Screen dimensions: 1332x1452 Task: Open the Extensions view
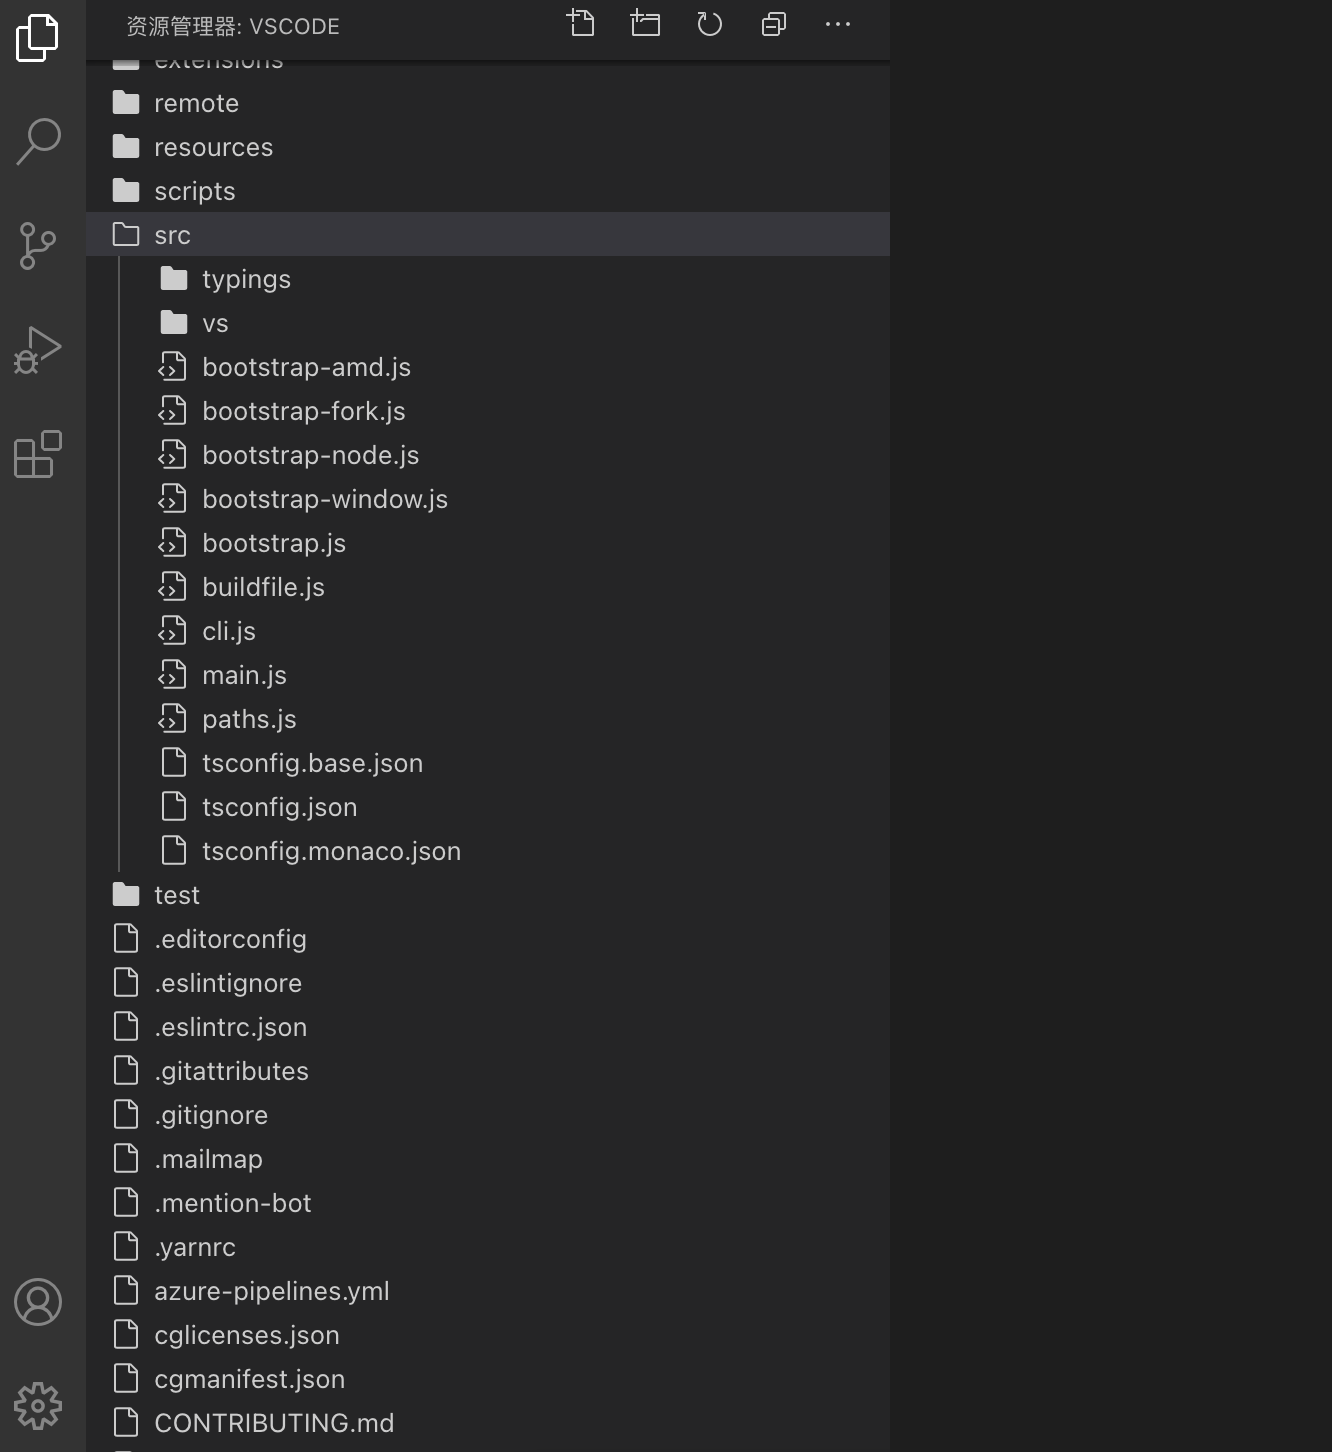pyautogui.click(x=38, y=454)
